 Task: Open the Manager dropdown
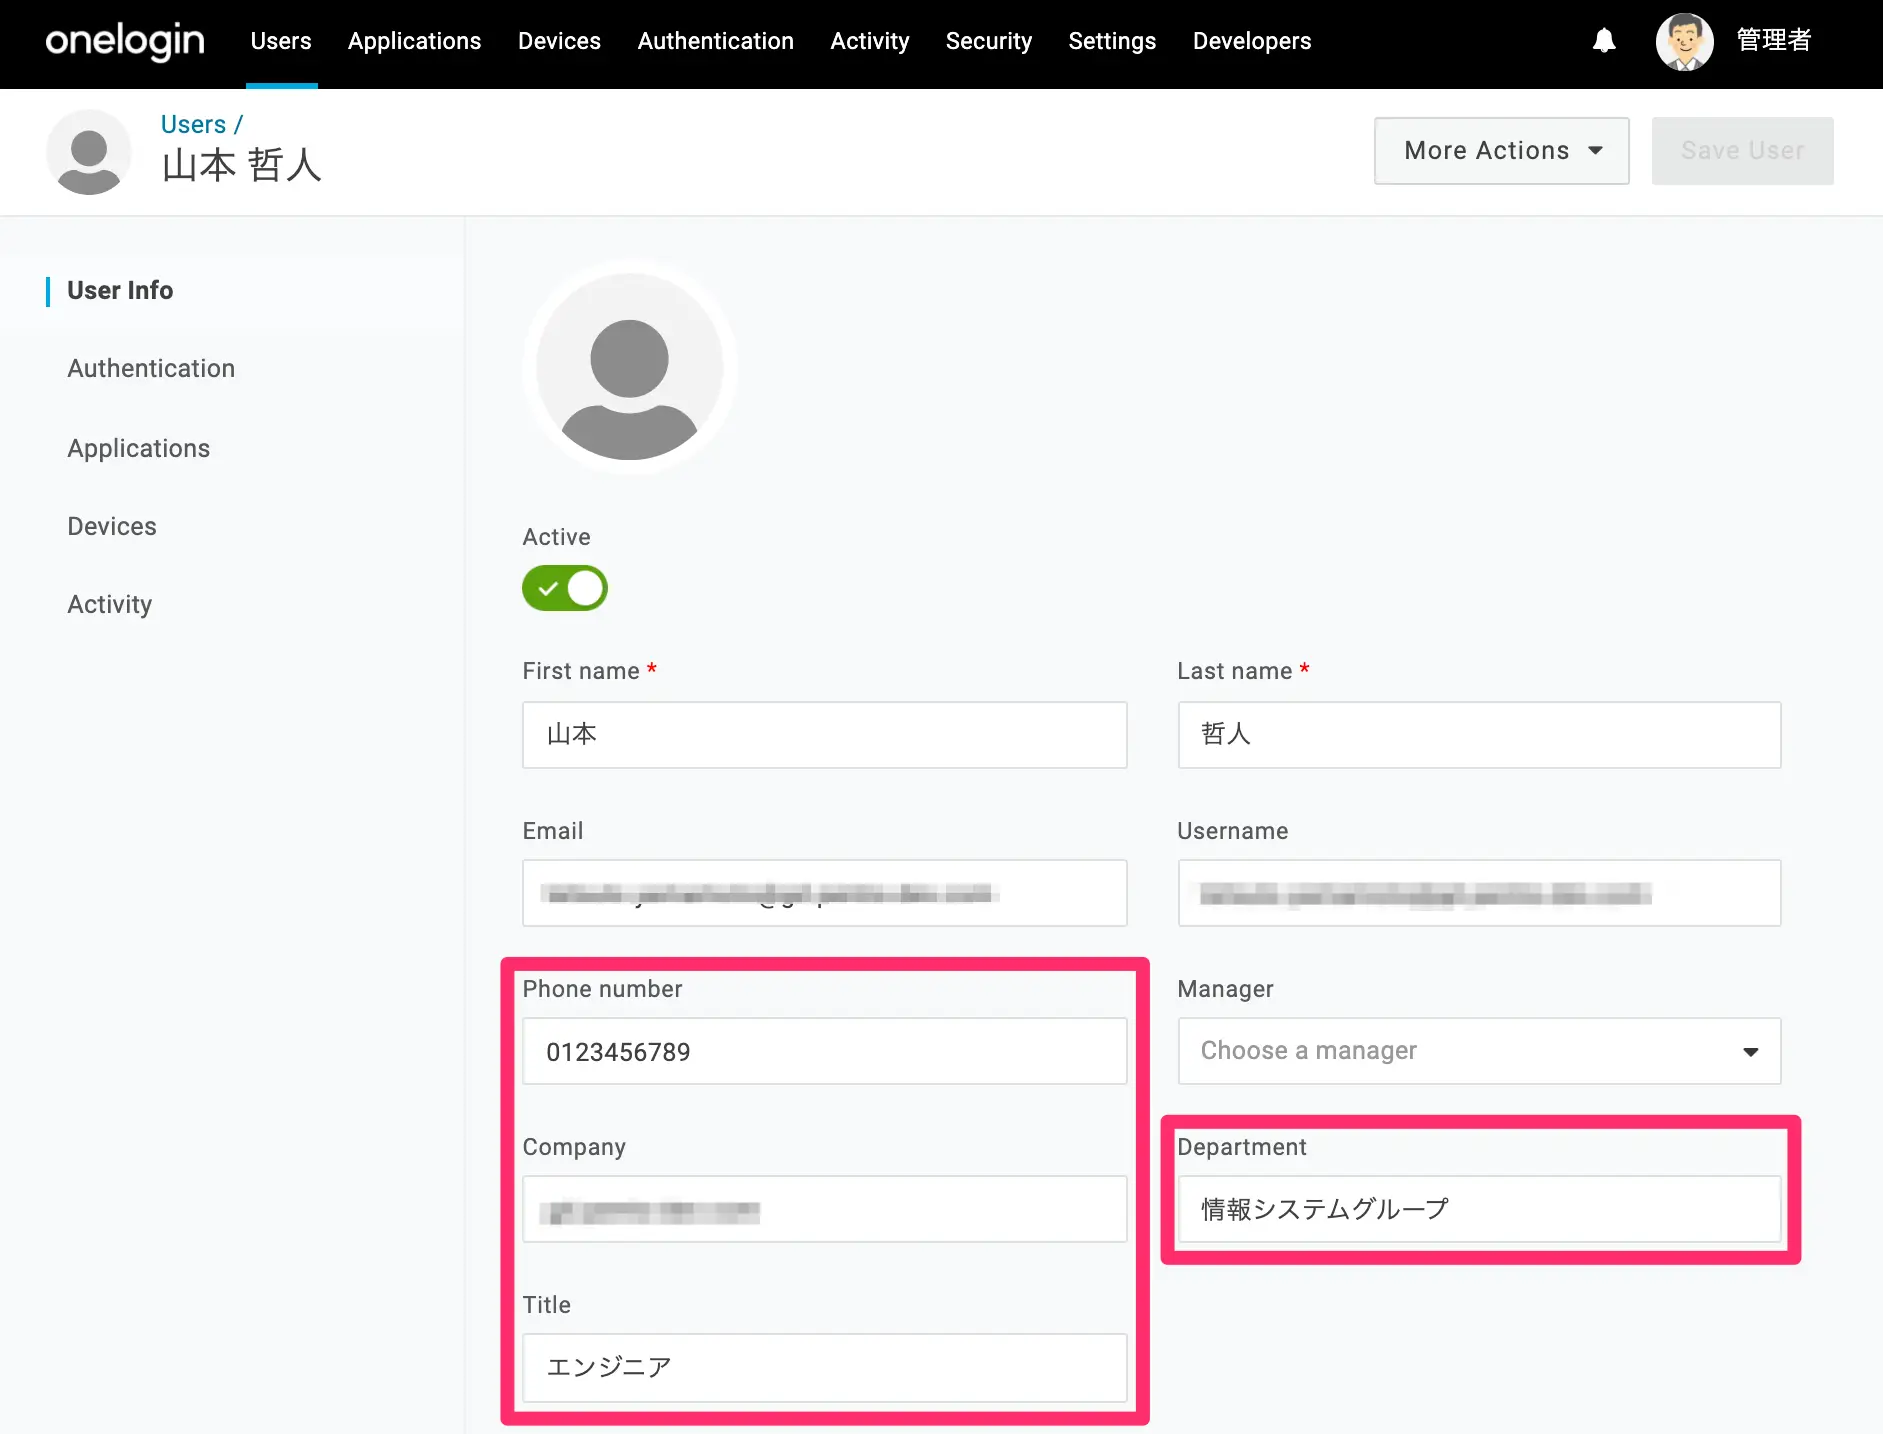(x=1479, y=1051)
